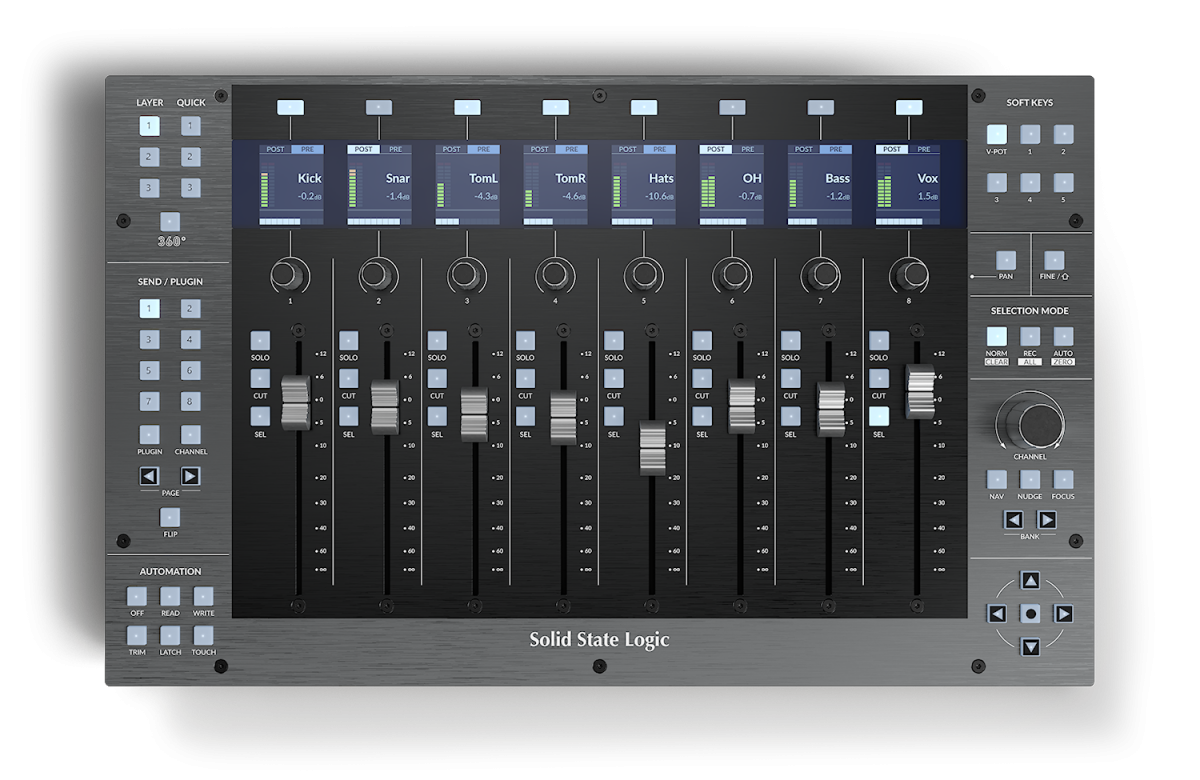
Task: Solo the TomR channel
Action: [525, 341]
